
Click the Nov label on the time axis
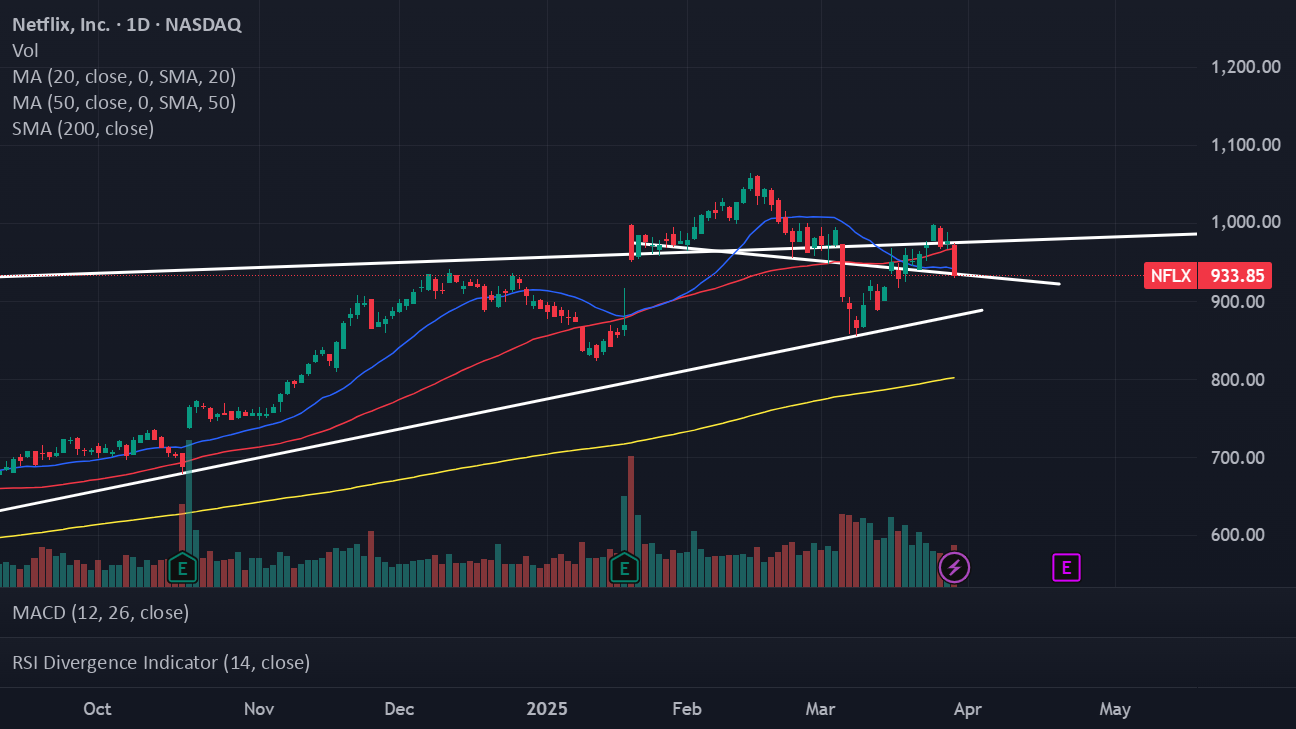[x=259, y=709]
